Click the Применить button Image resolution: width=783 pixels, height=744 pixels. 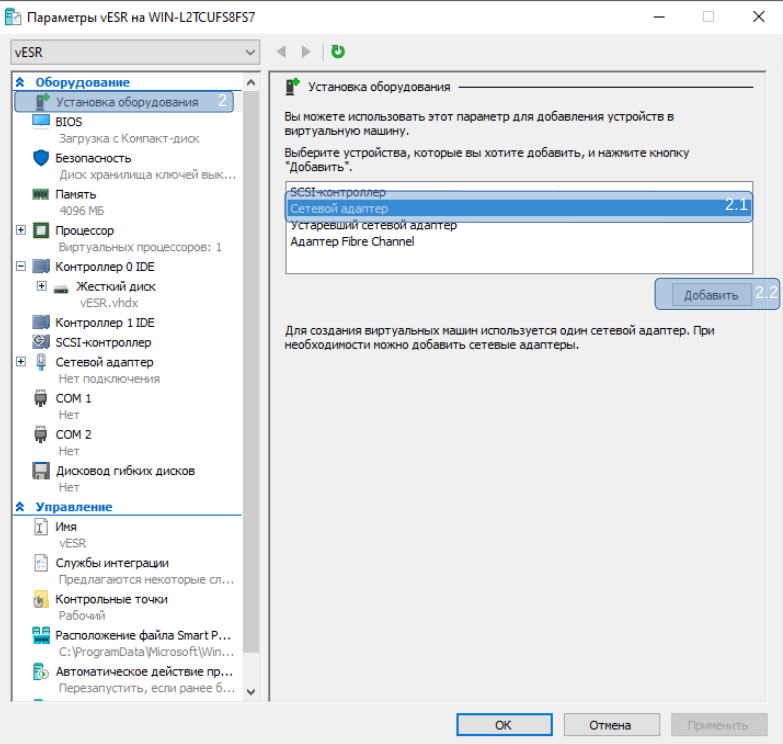719,725
